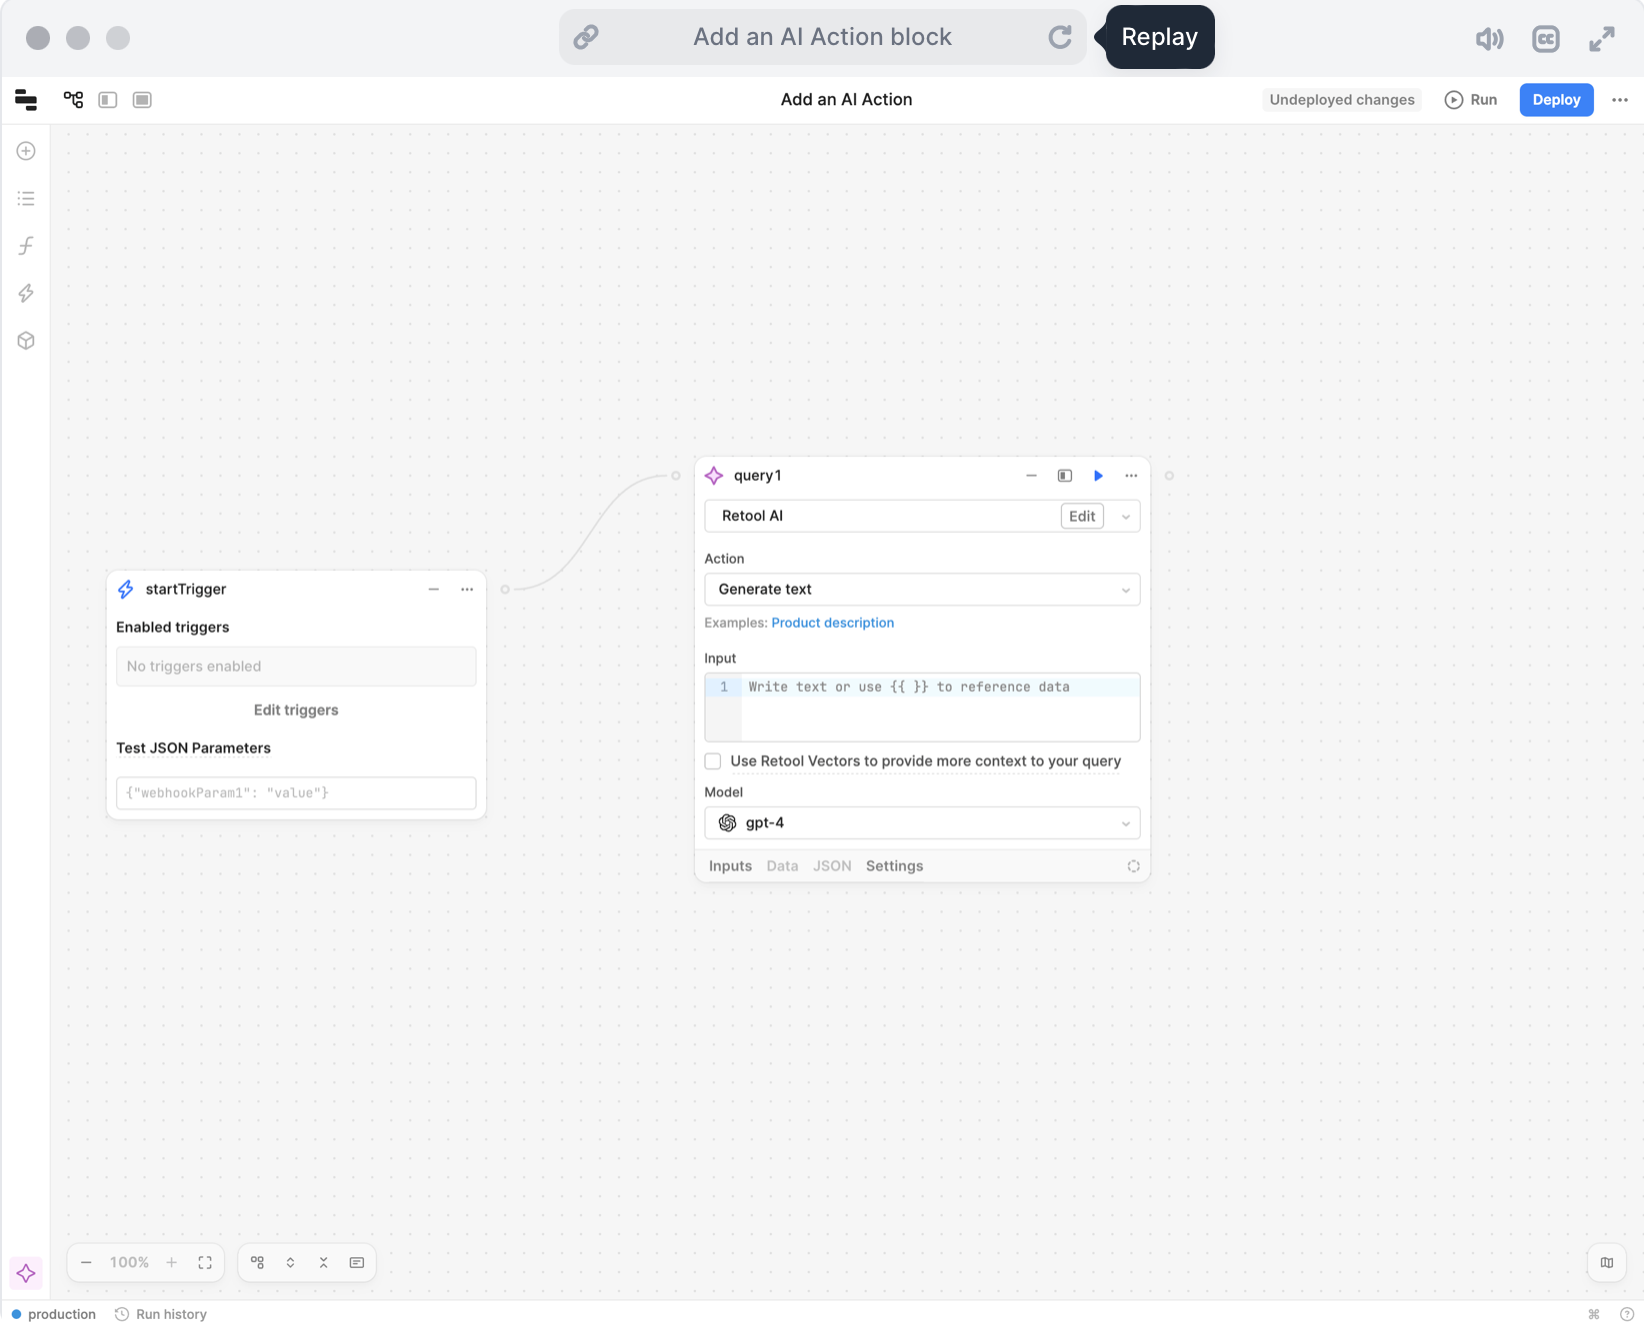
Task: Open Product description example link
Action: [833, 623]
